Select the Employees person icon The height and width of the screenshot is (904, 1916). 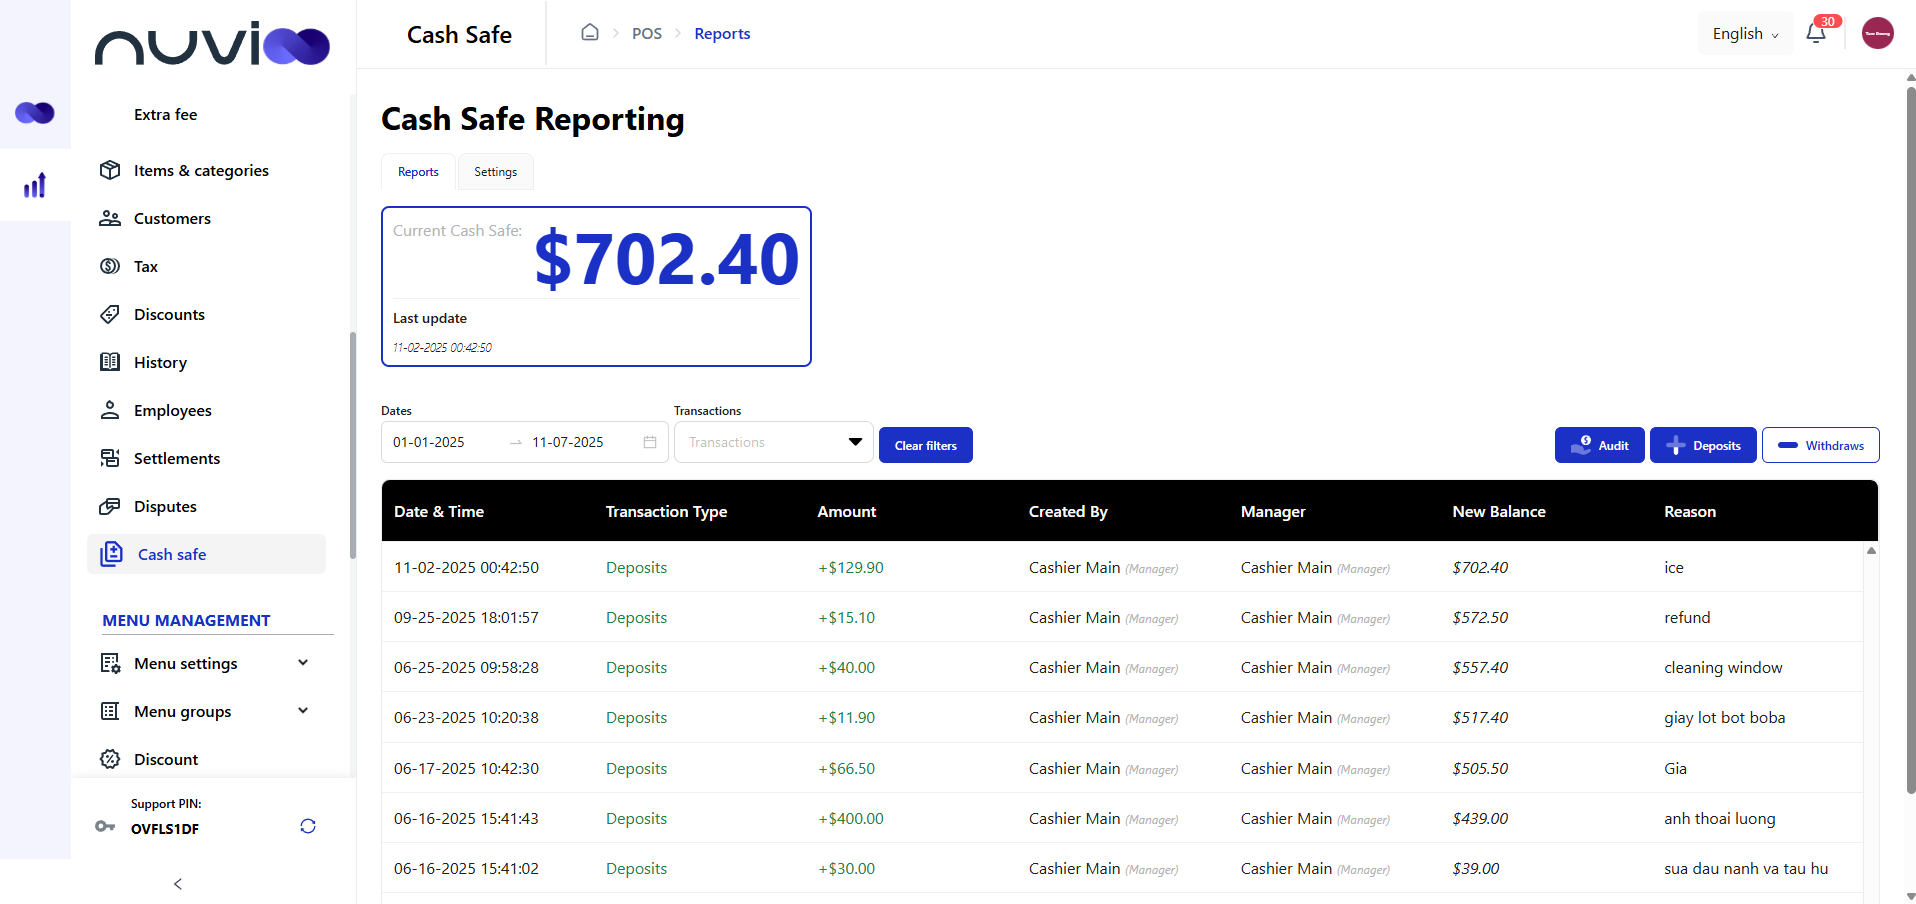tap(110, 410)
